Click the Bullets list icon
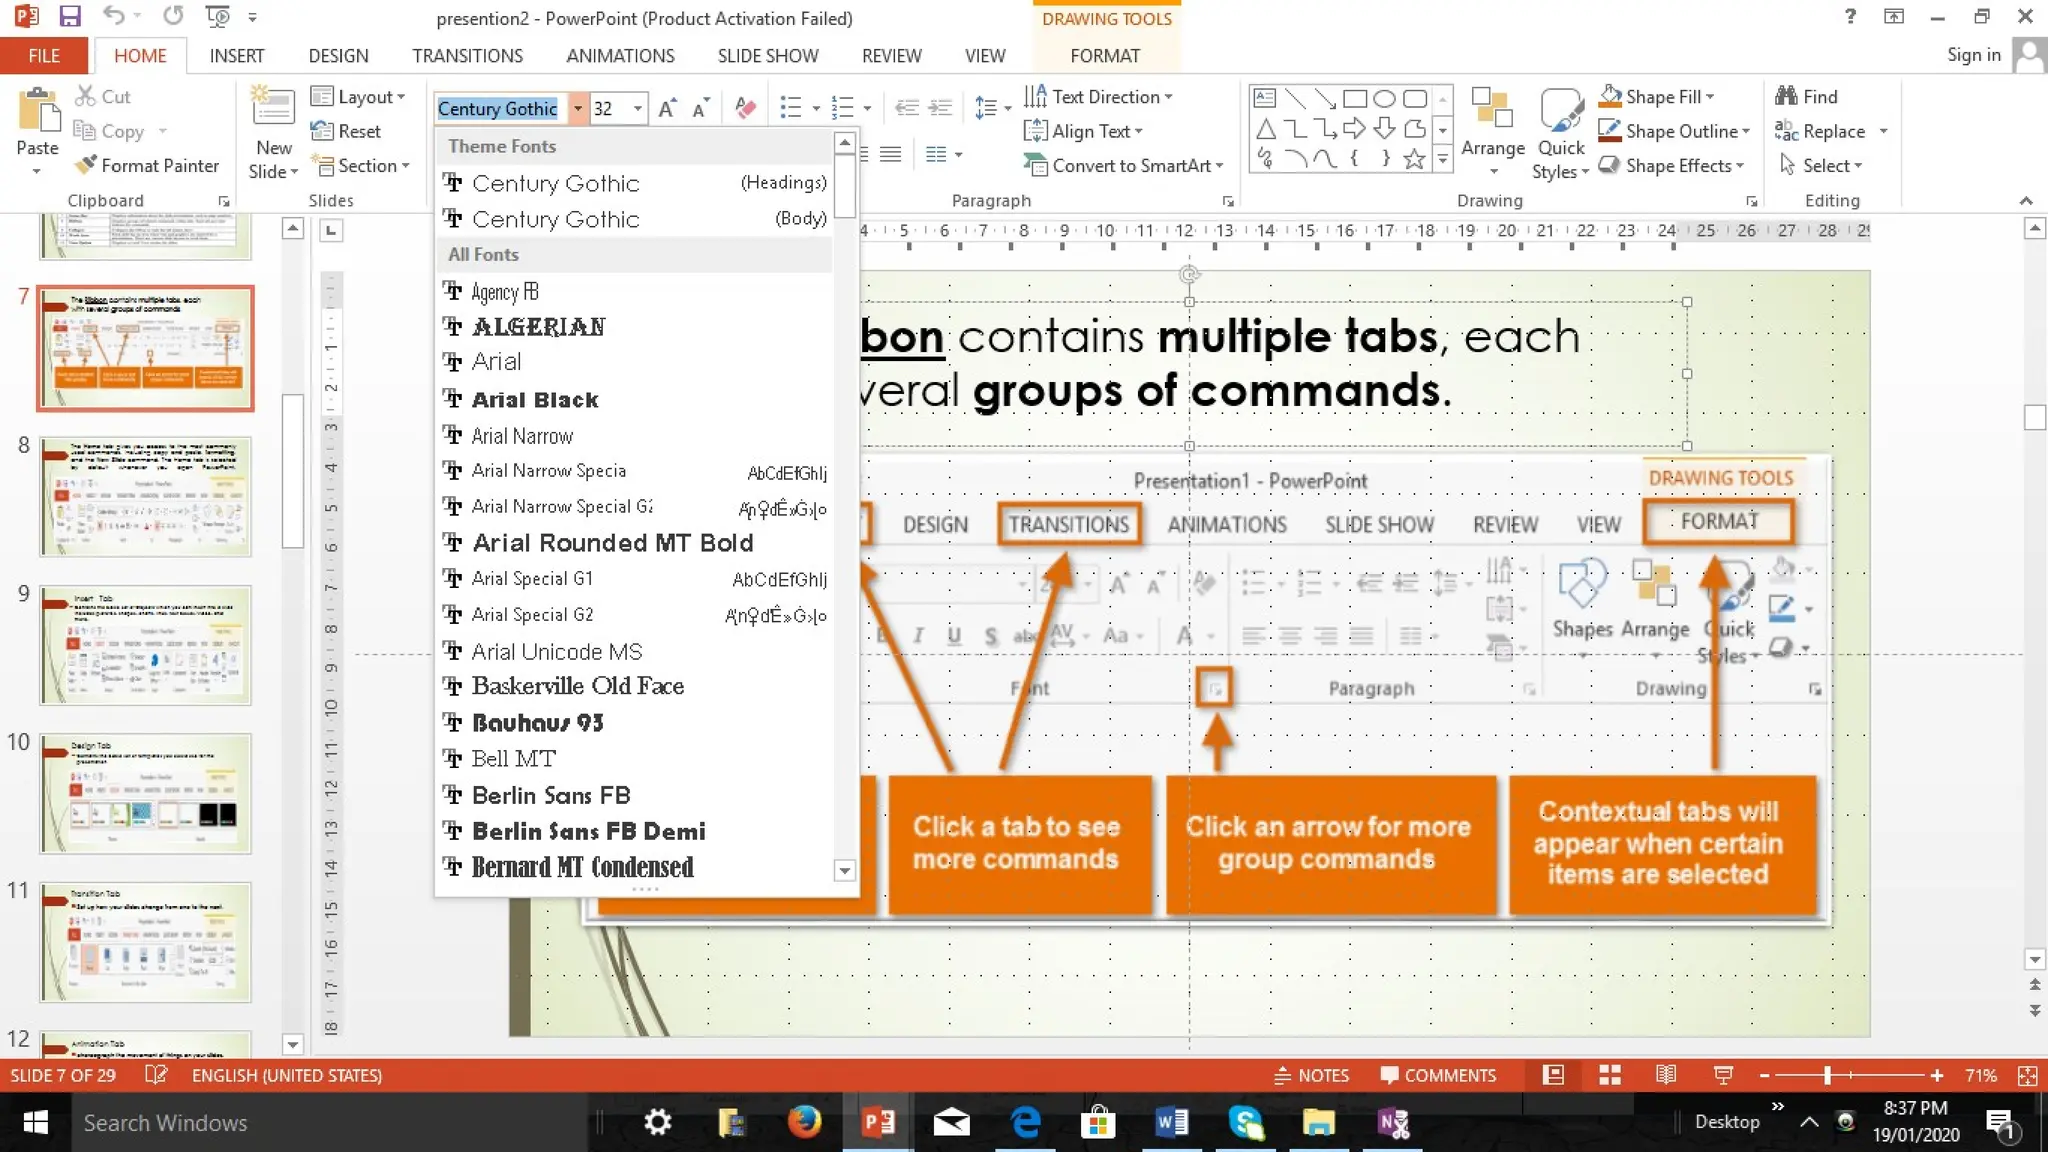Image resolution: width=2048 pixels, height=1152 pixels. click(x=790, y=108)
